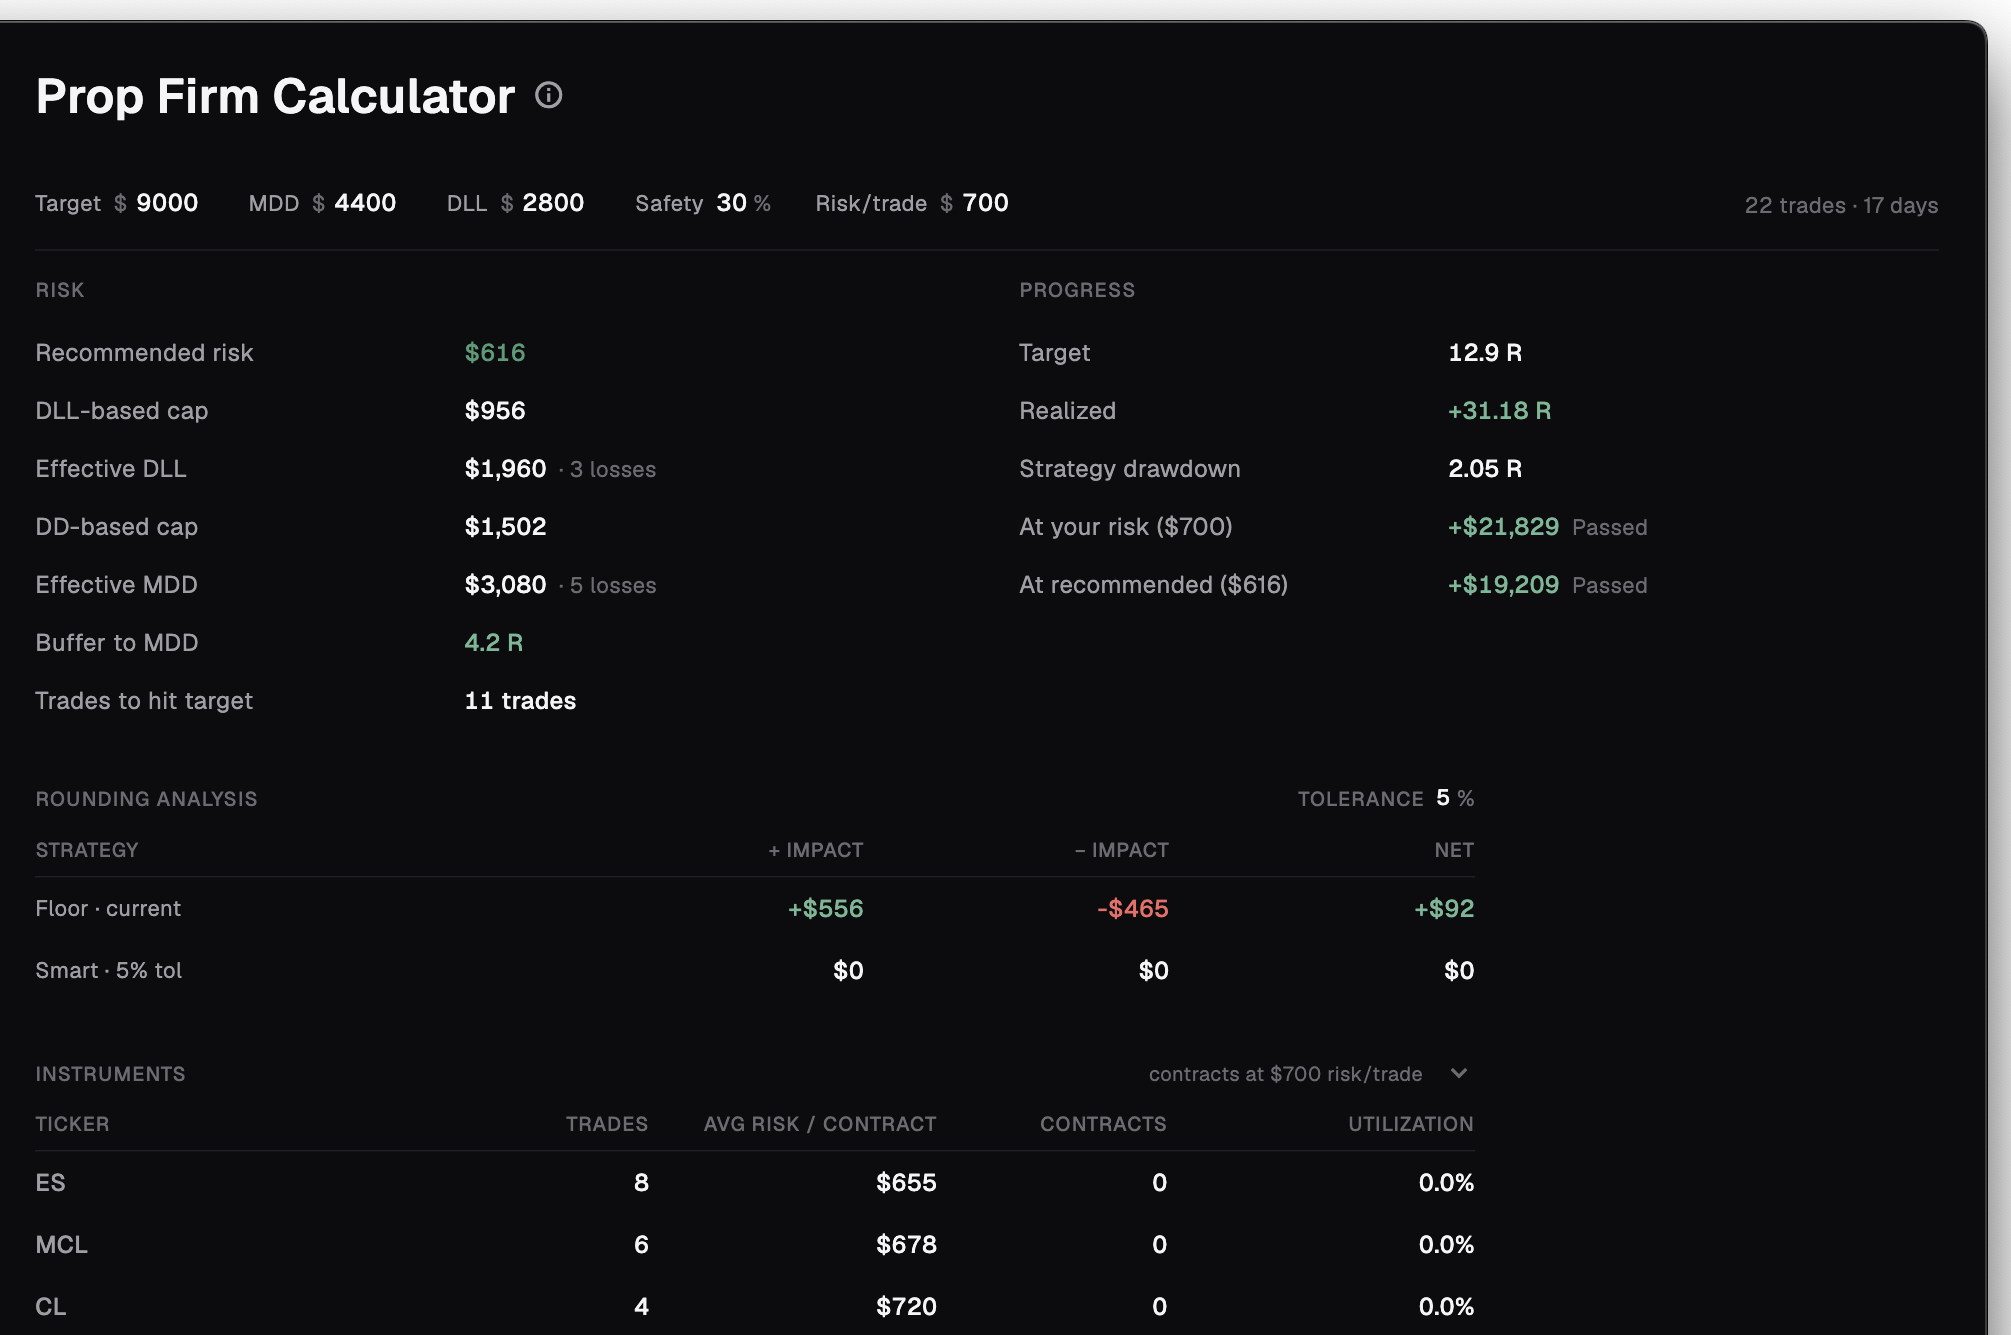Edit the MDD input value 4400
This screenshot has width=2011, height=1335.
click(365, 203)
